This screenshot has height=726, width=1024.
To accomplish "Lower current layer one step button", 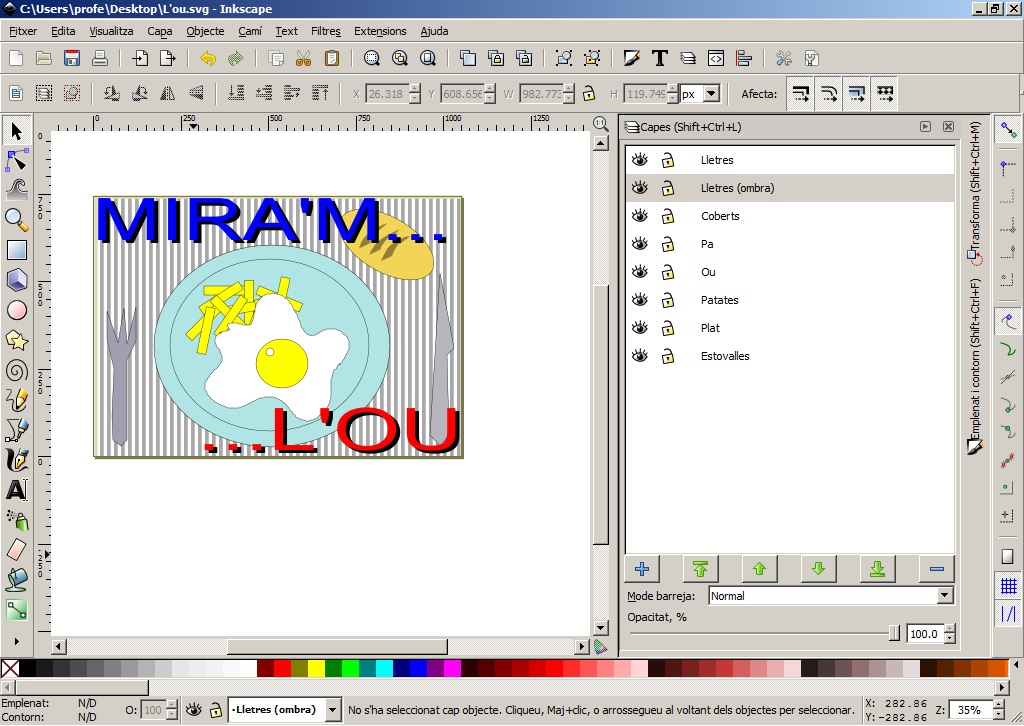I will [818, 569].
